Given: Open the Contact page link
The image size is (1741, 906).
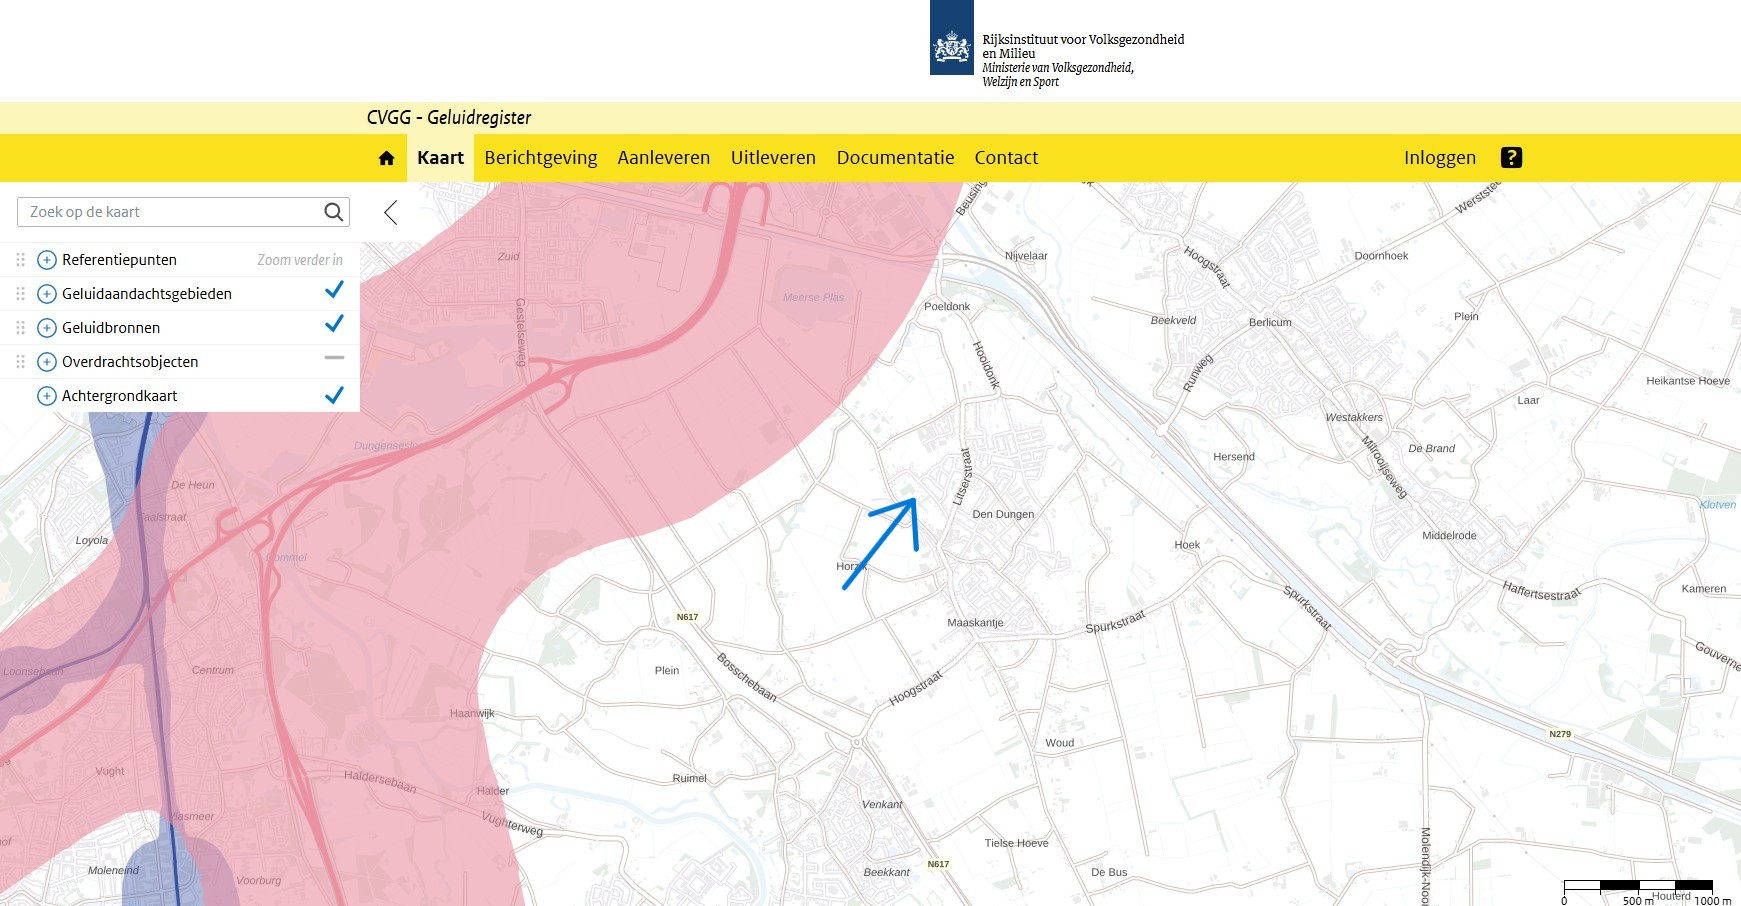Looking at the screenshot, I should click(x=1006, y=158).
